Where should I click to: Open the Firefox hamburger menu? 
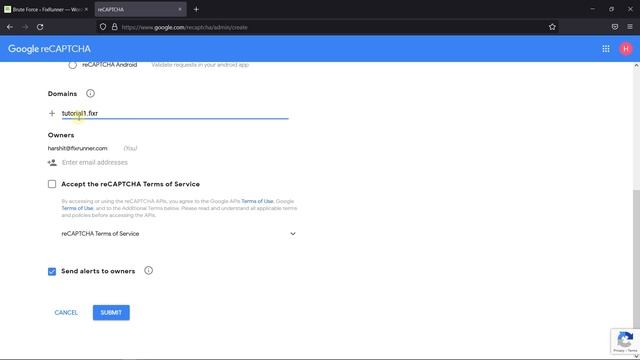point(630,27)
